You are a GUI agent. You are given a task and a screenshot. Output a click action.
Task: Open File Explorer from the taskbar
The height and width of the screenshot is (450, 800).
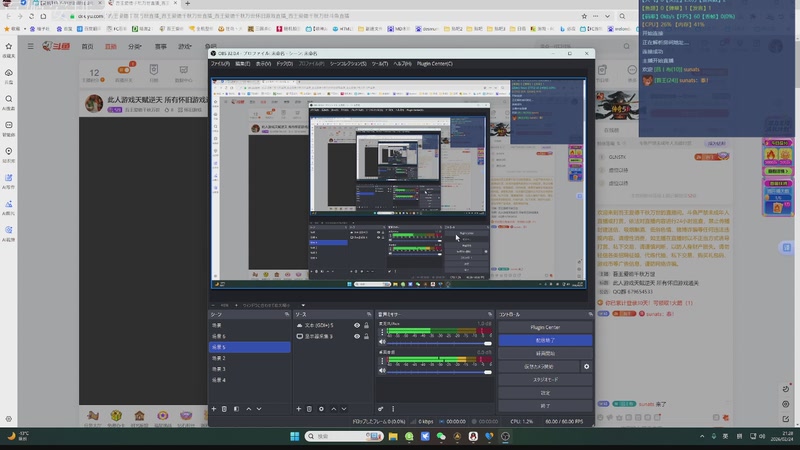[x=393, y=436]
